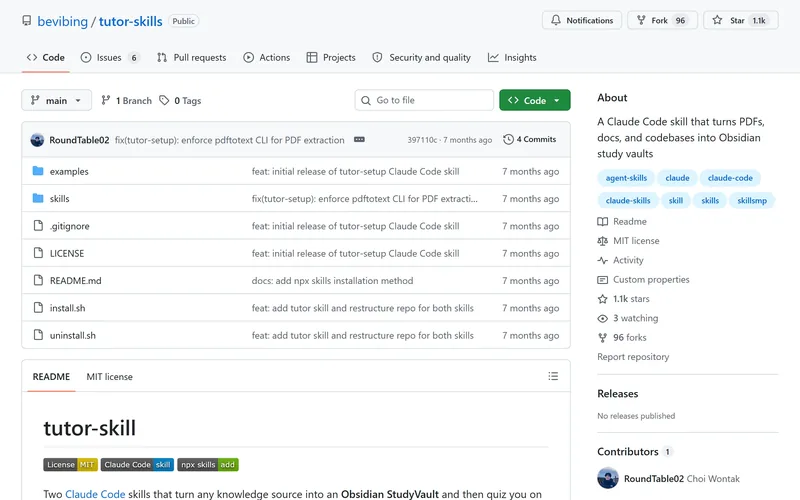Open RoundTable02 commit author link
800x500 pixels.
point(79,140)
